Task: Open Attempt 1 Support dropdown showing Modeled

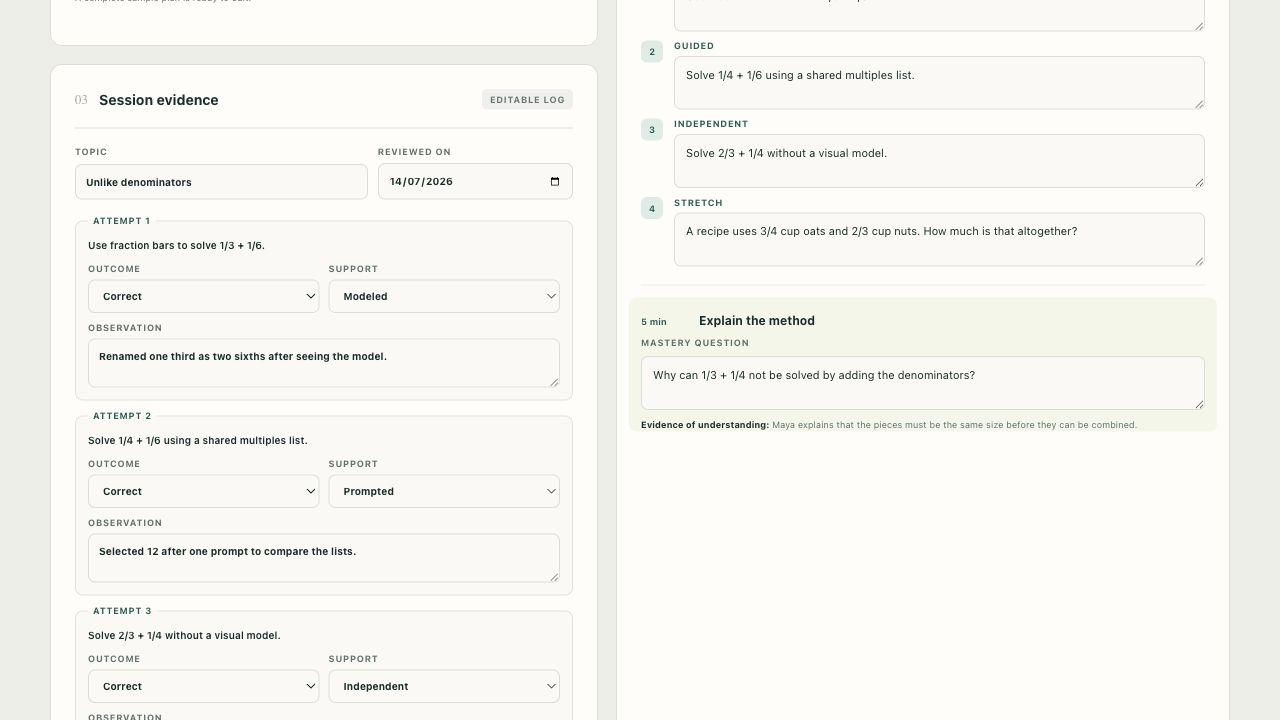Action: 444,296
